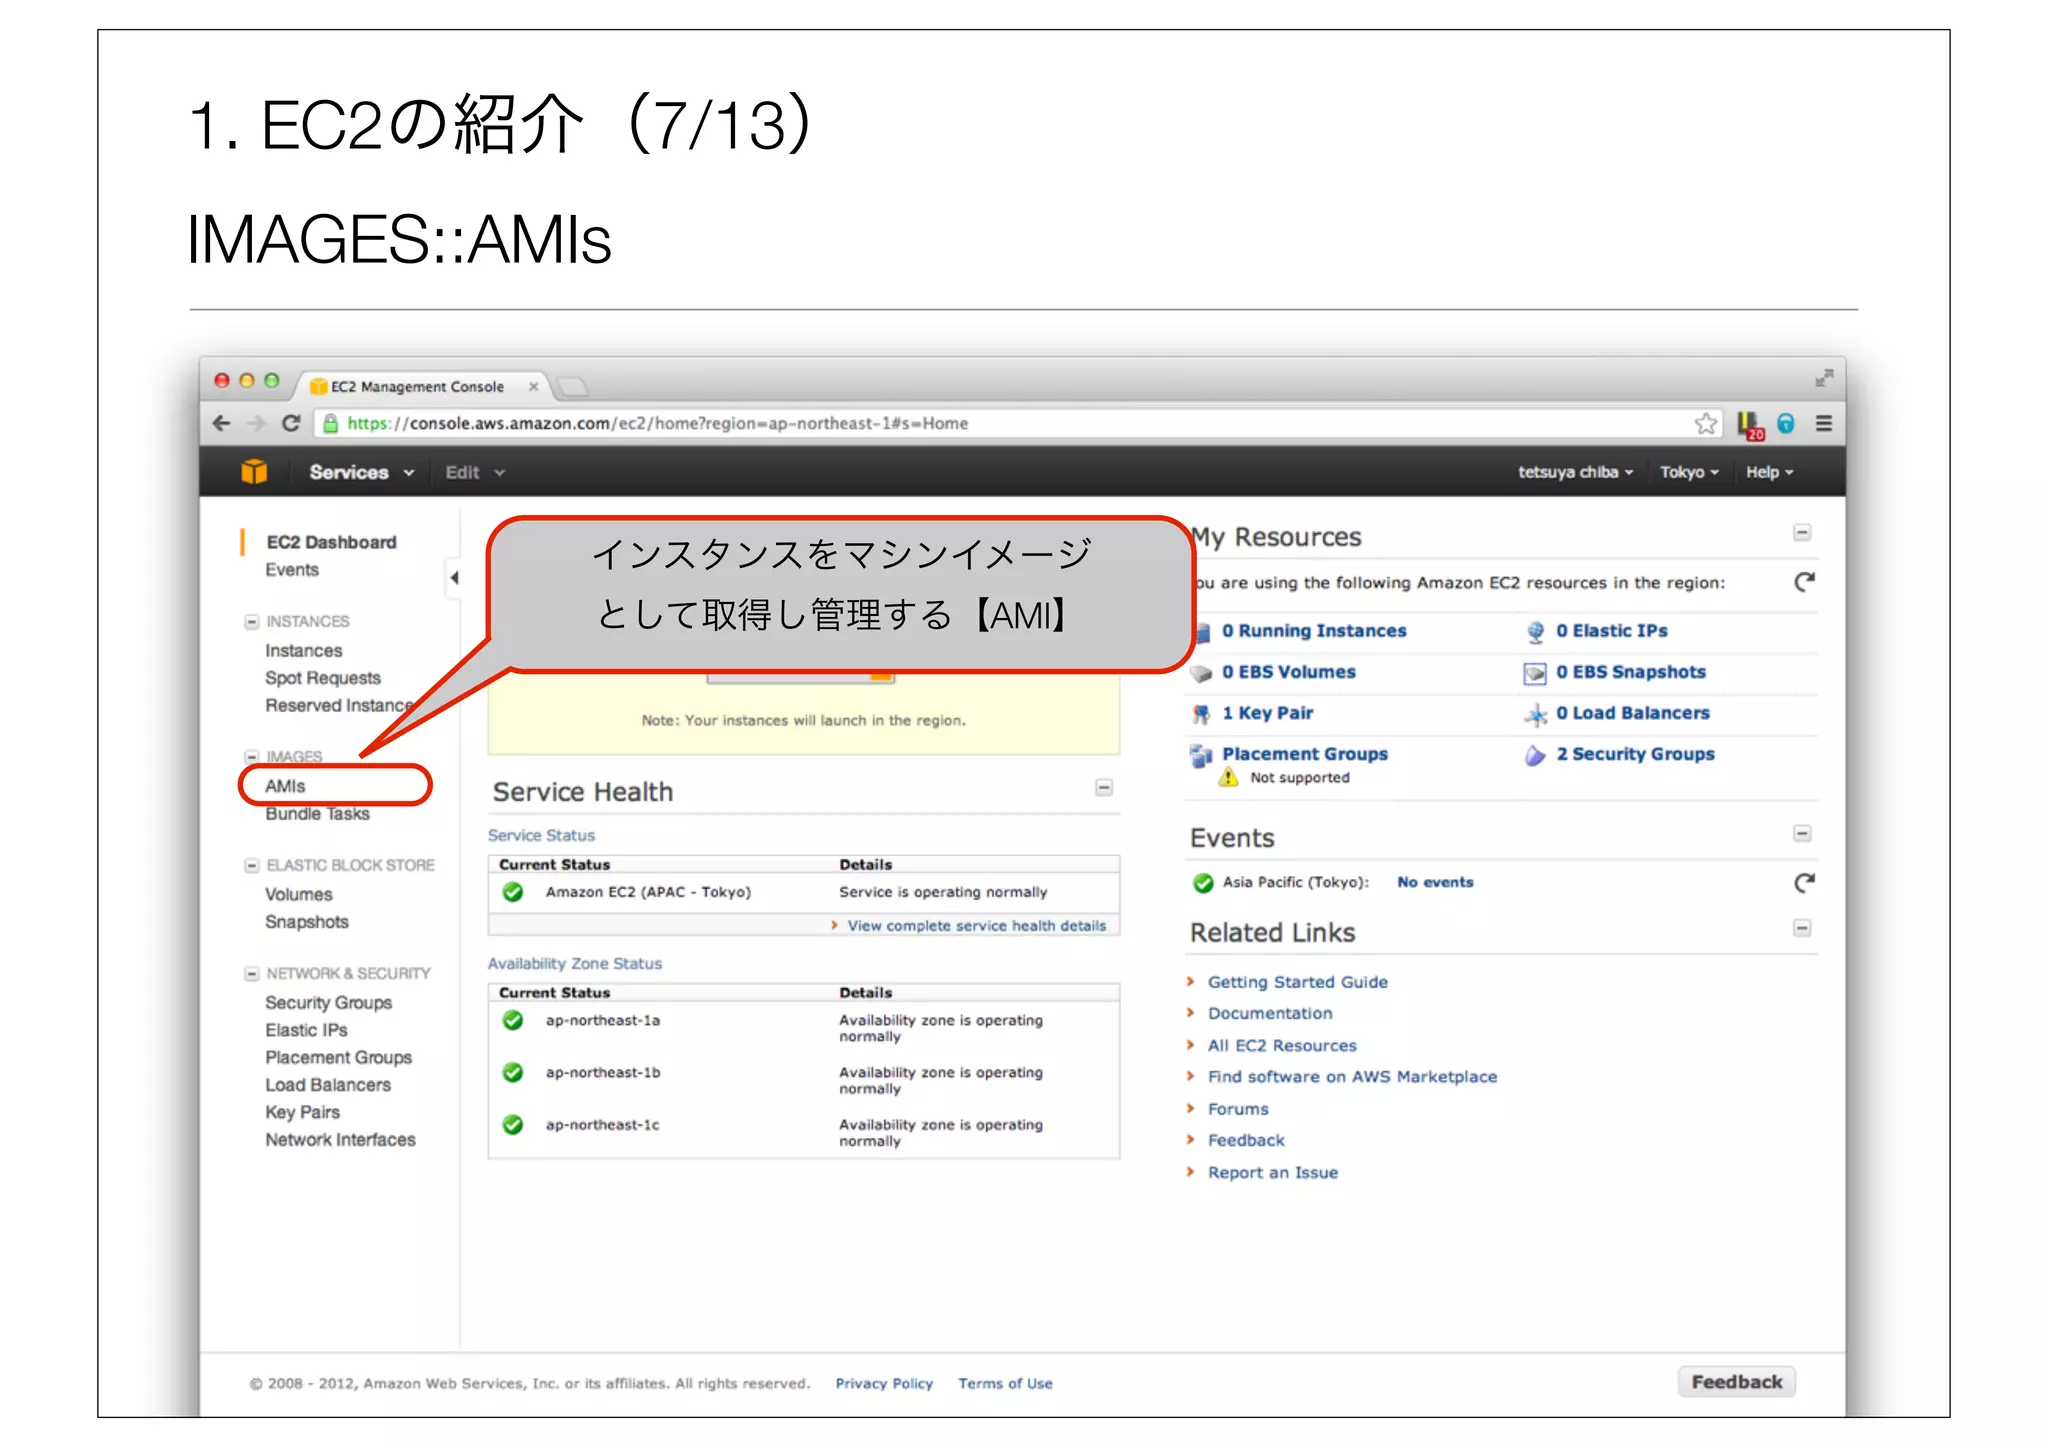Image resolution: width=2048 pixels, height=1447 pixels.
Task: Click the Feedback button at bottom right
Action: pos(1736,1381)
